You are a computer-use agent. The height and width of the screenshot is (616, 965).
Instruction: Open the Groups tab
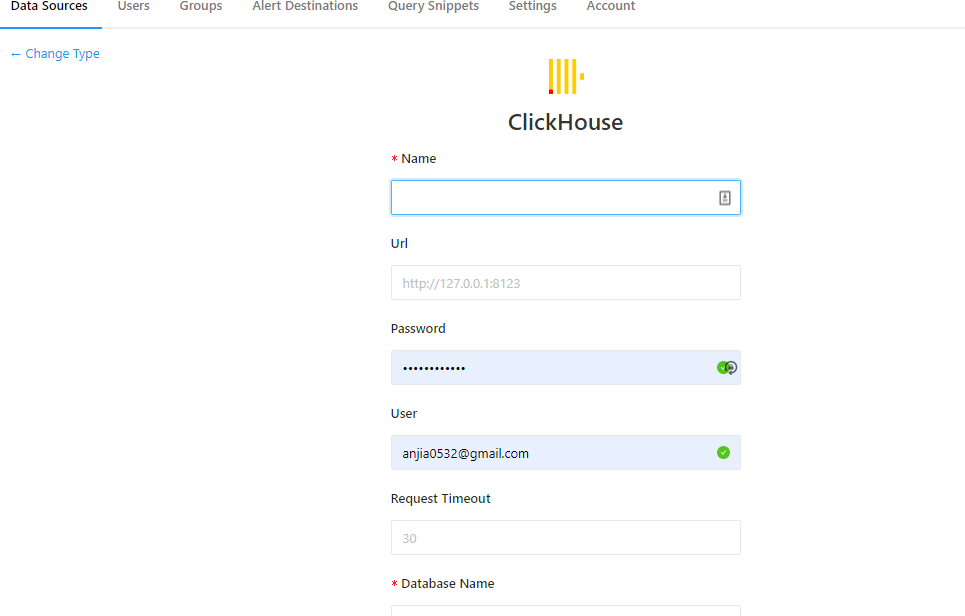pos(201,7)
